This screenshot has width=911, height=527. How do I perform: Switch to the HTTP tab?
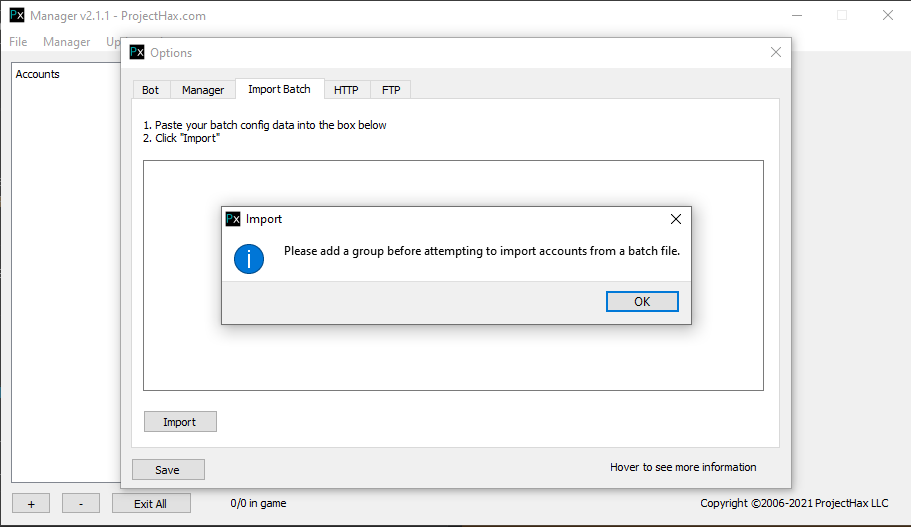[346, 90]
